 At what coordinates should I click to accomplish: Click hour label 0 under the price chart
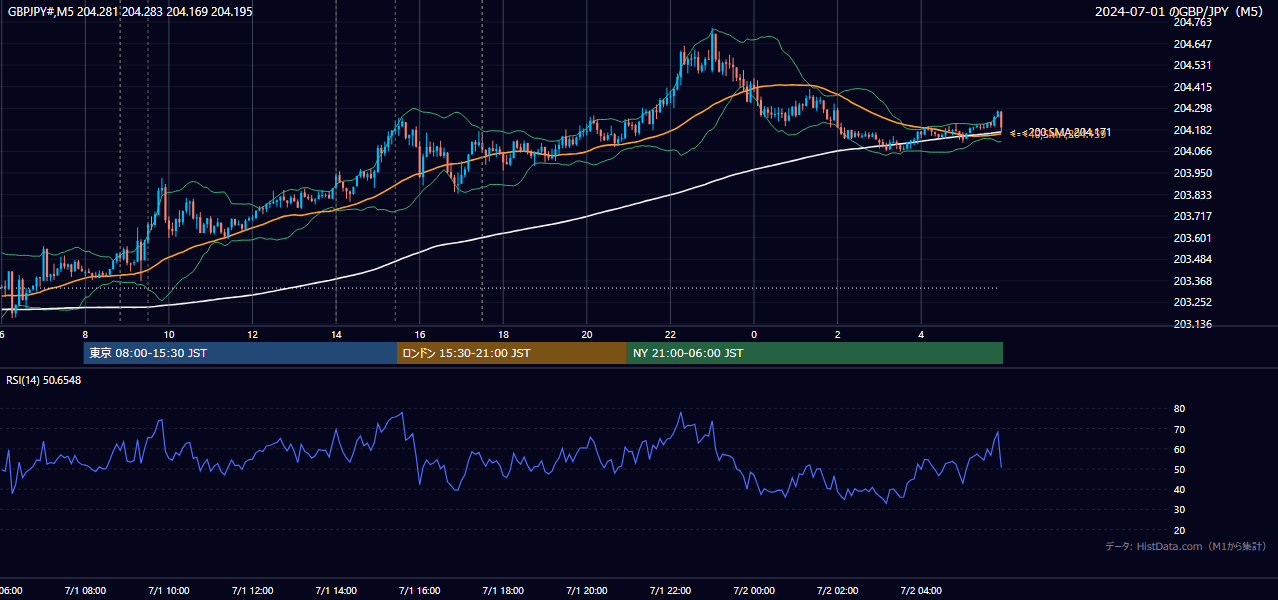coord(754,335)
